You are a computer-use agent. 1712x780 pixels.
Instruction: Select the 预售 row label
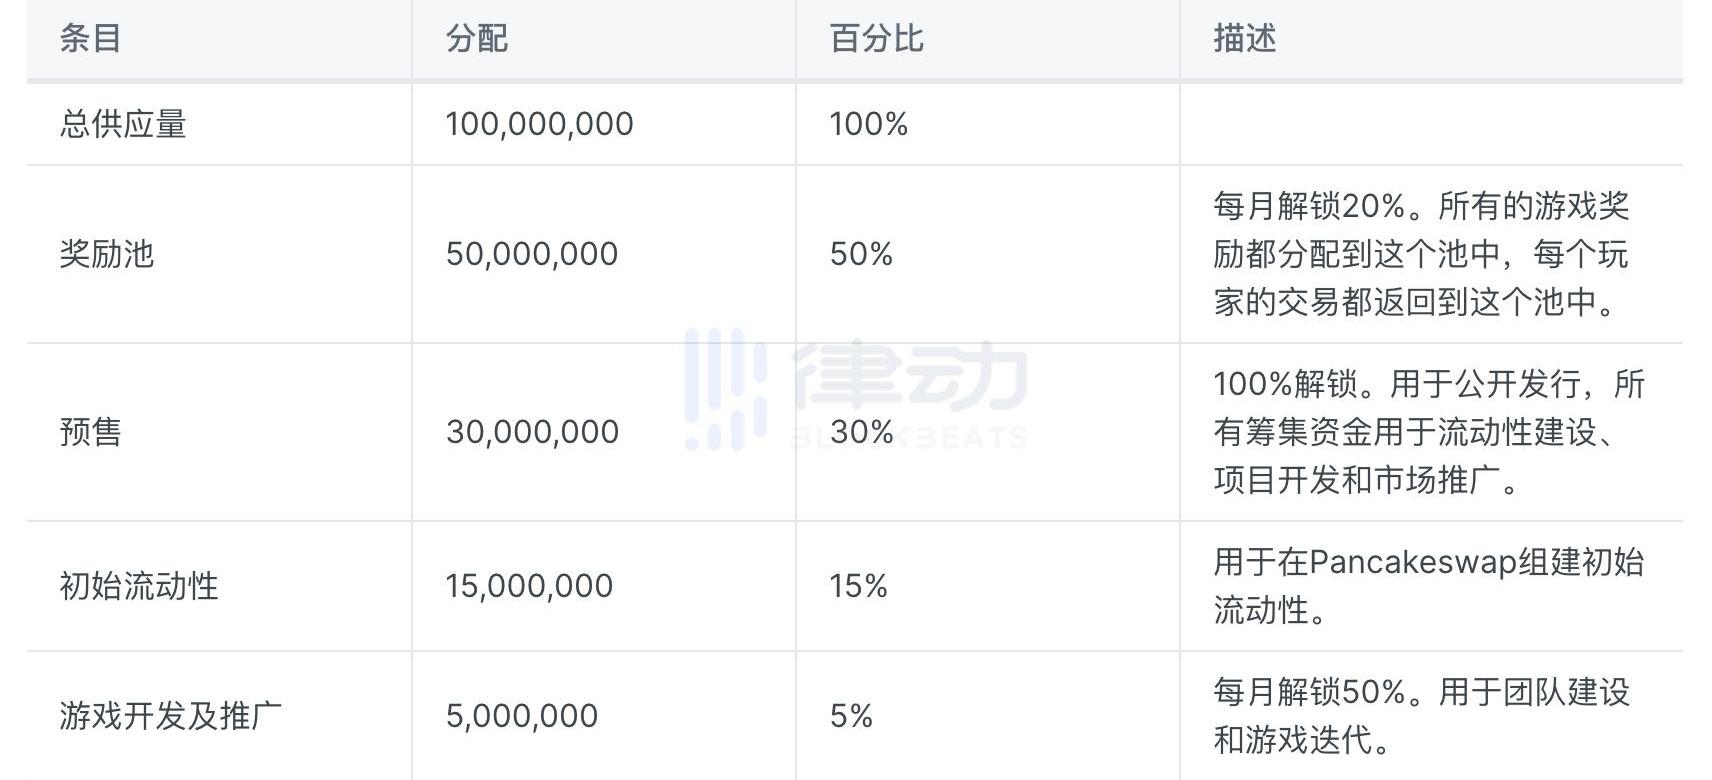(91, 432)
